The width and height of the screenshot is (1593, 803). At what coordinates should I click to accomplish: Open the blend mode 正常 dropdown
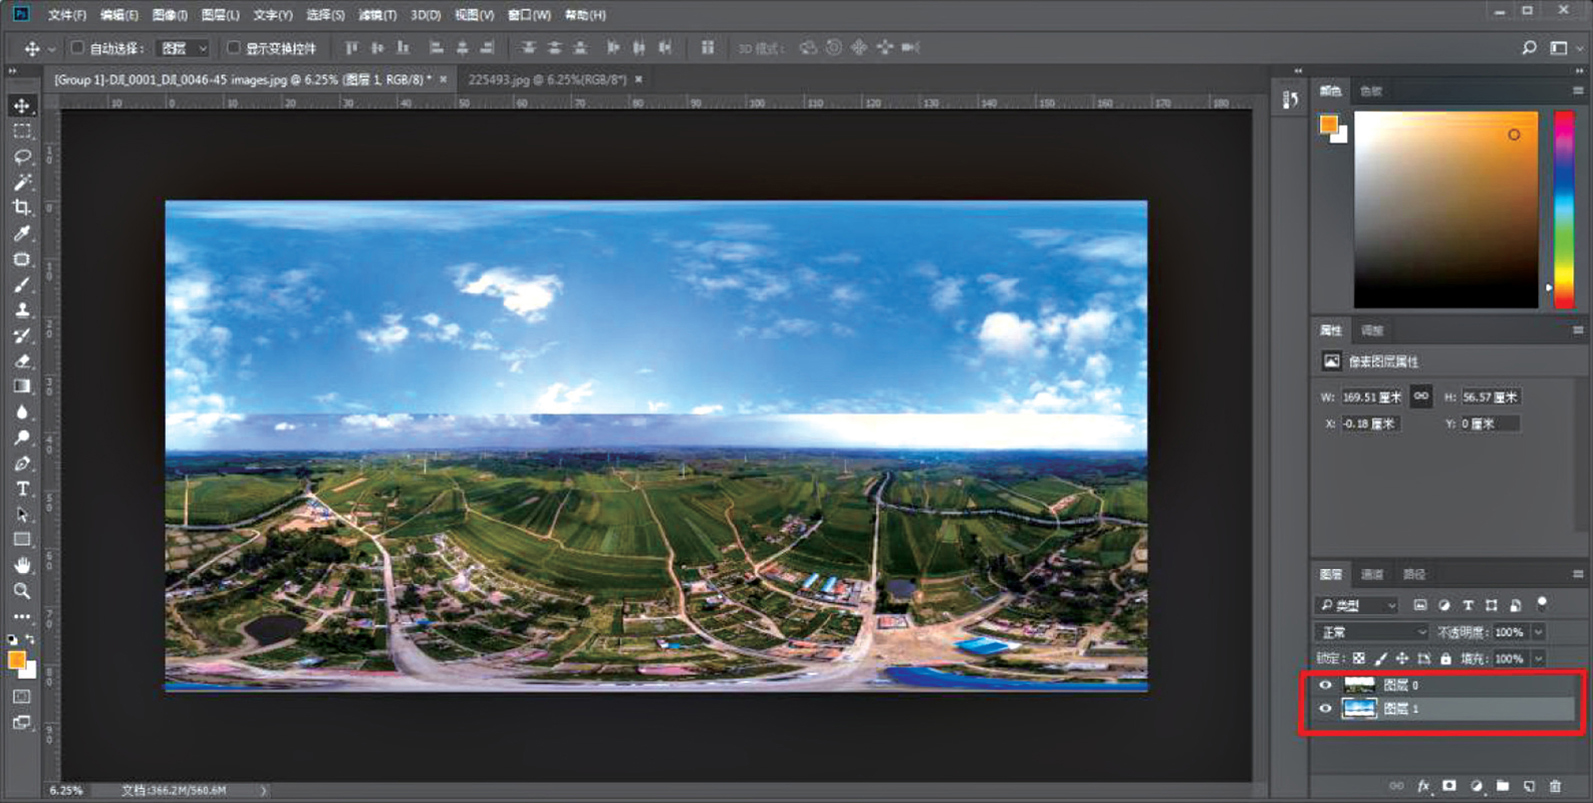tap(1372, 632)
